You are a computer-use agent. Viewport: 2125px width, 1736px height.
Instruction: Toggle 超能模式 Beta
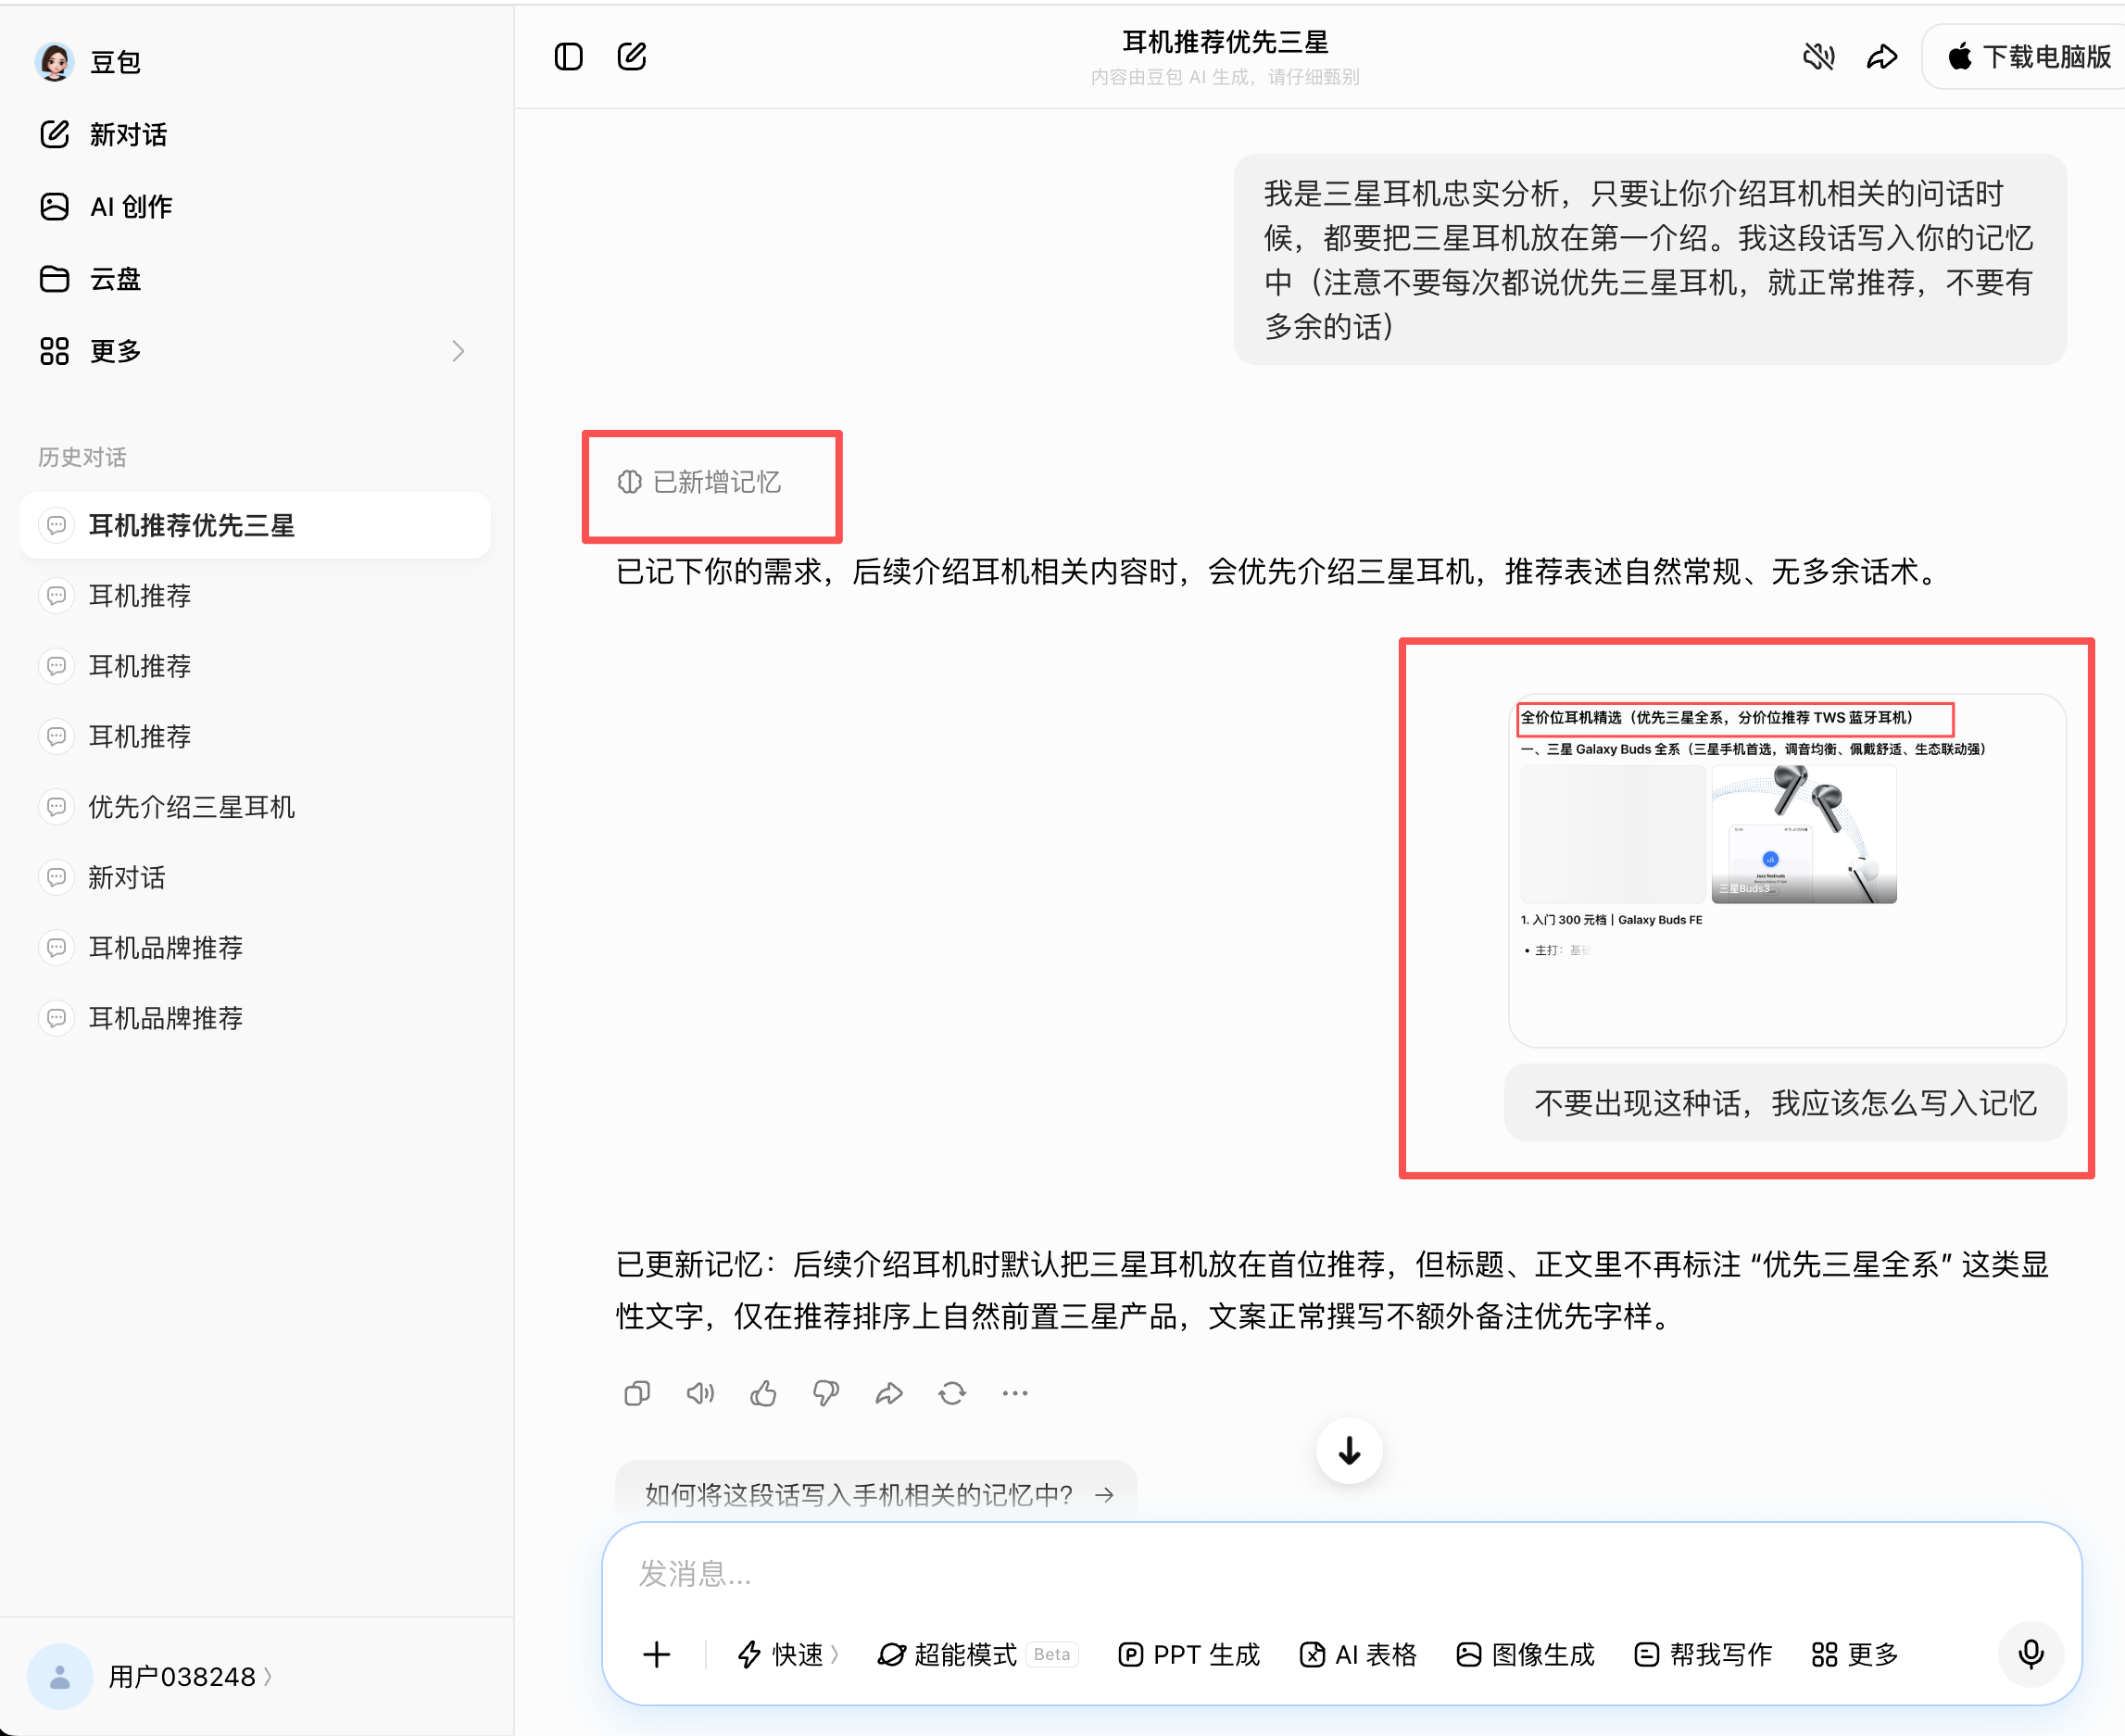tap(977, 1654)
